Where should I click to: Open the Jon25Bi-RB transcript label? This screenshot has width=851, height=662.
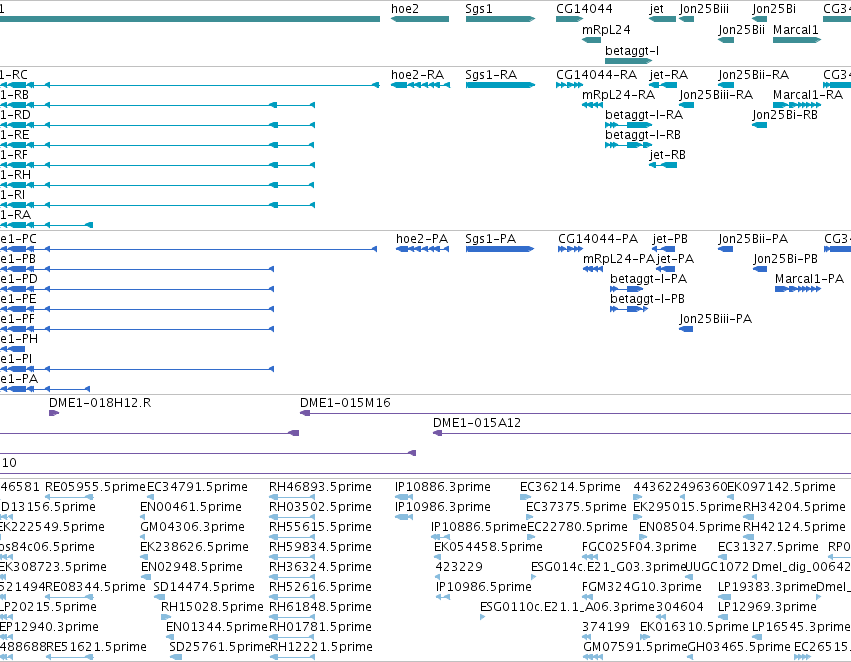(x=785, y=114)
